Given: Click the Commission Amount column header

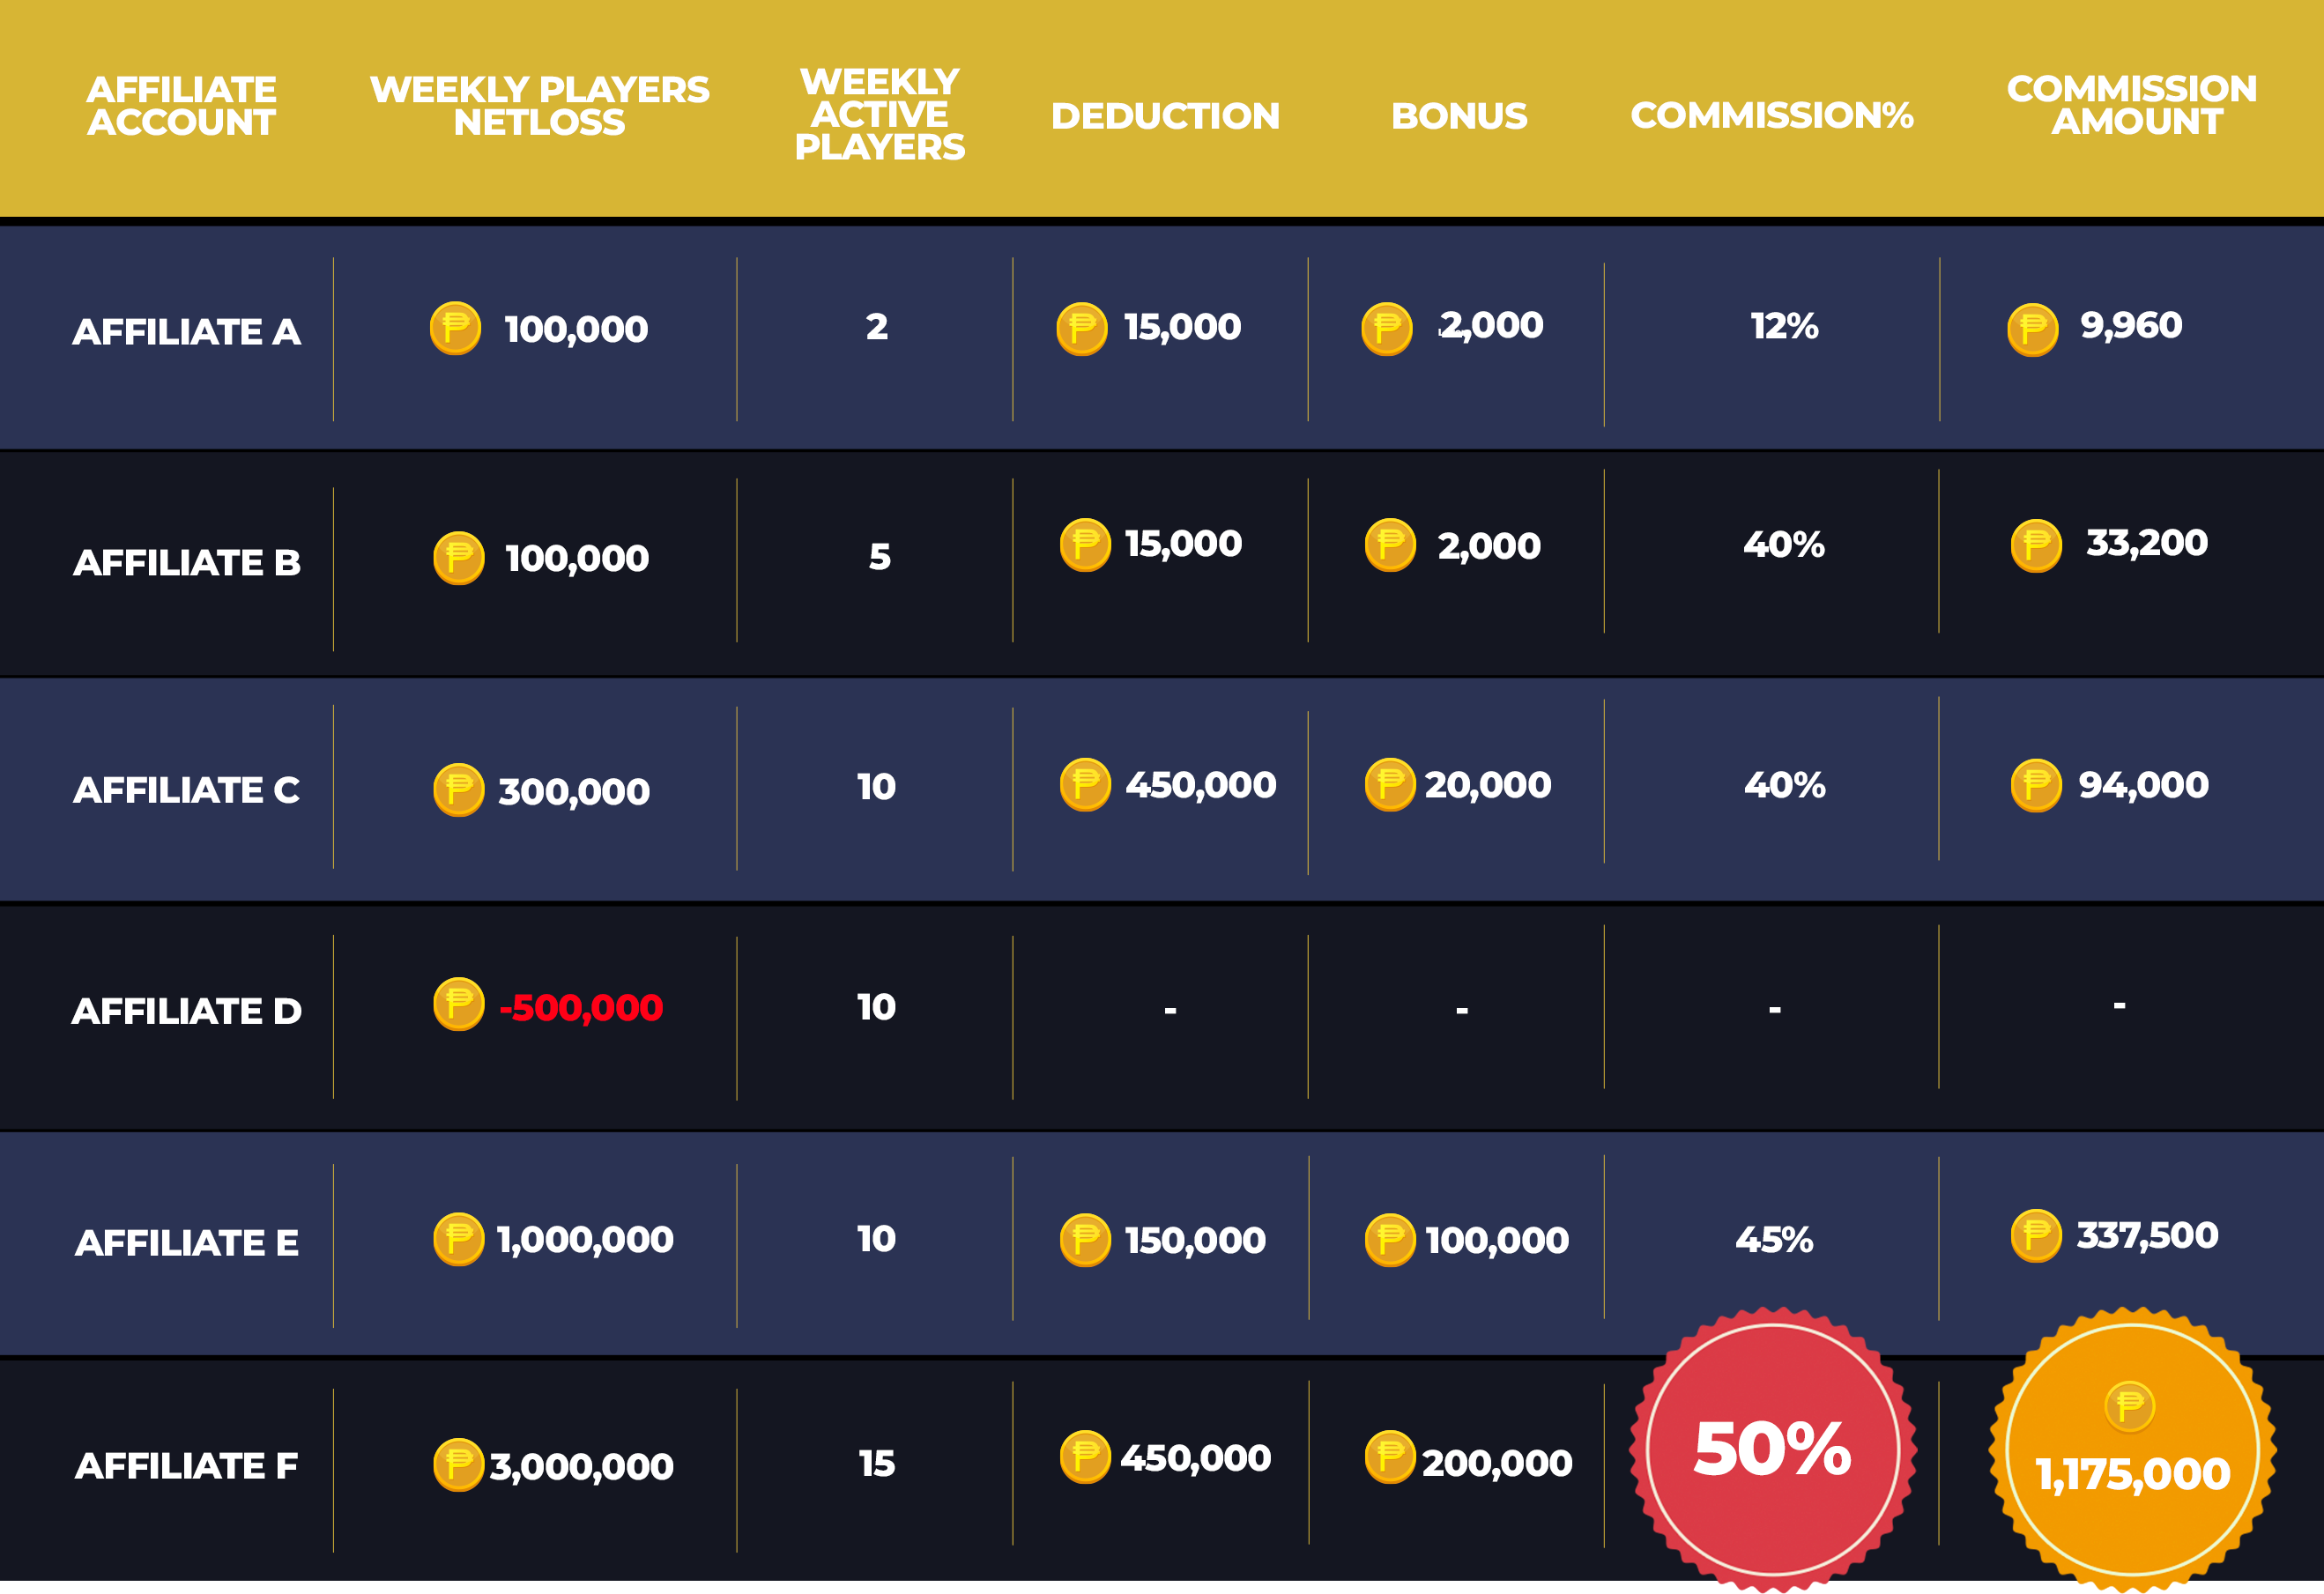Looking at the screenshot, I should point(2132,105).
